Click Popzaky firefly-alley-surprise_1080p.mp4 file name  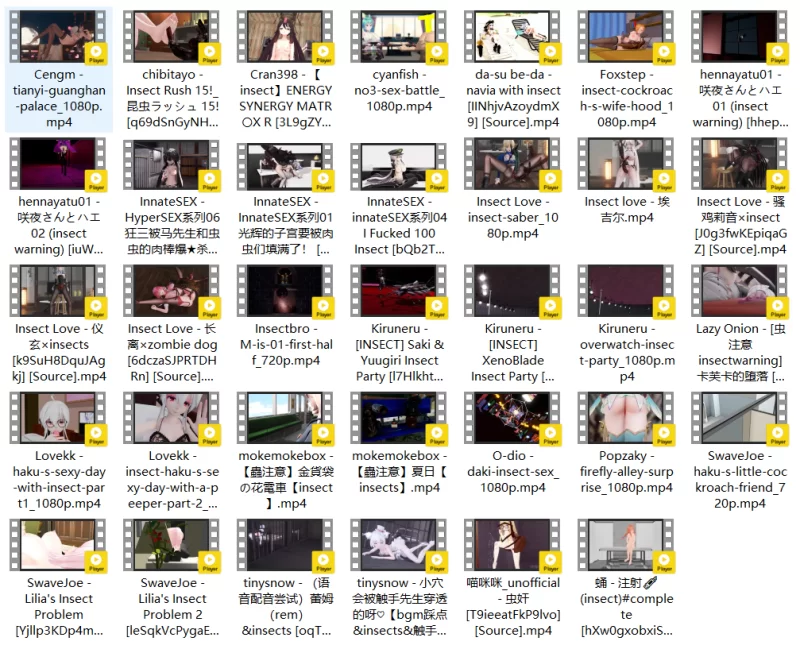tap(626, 471)
